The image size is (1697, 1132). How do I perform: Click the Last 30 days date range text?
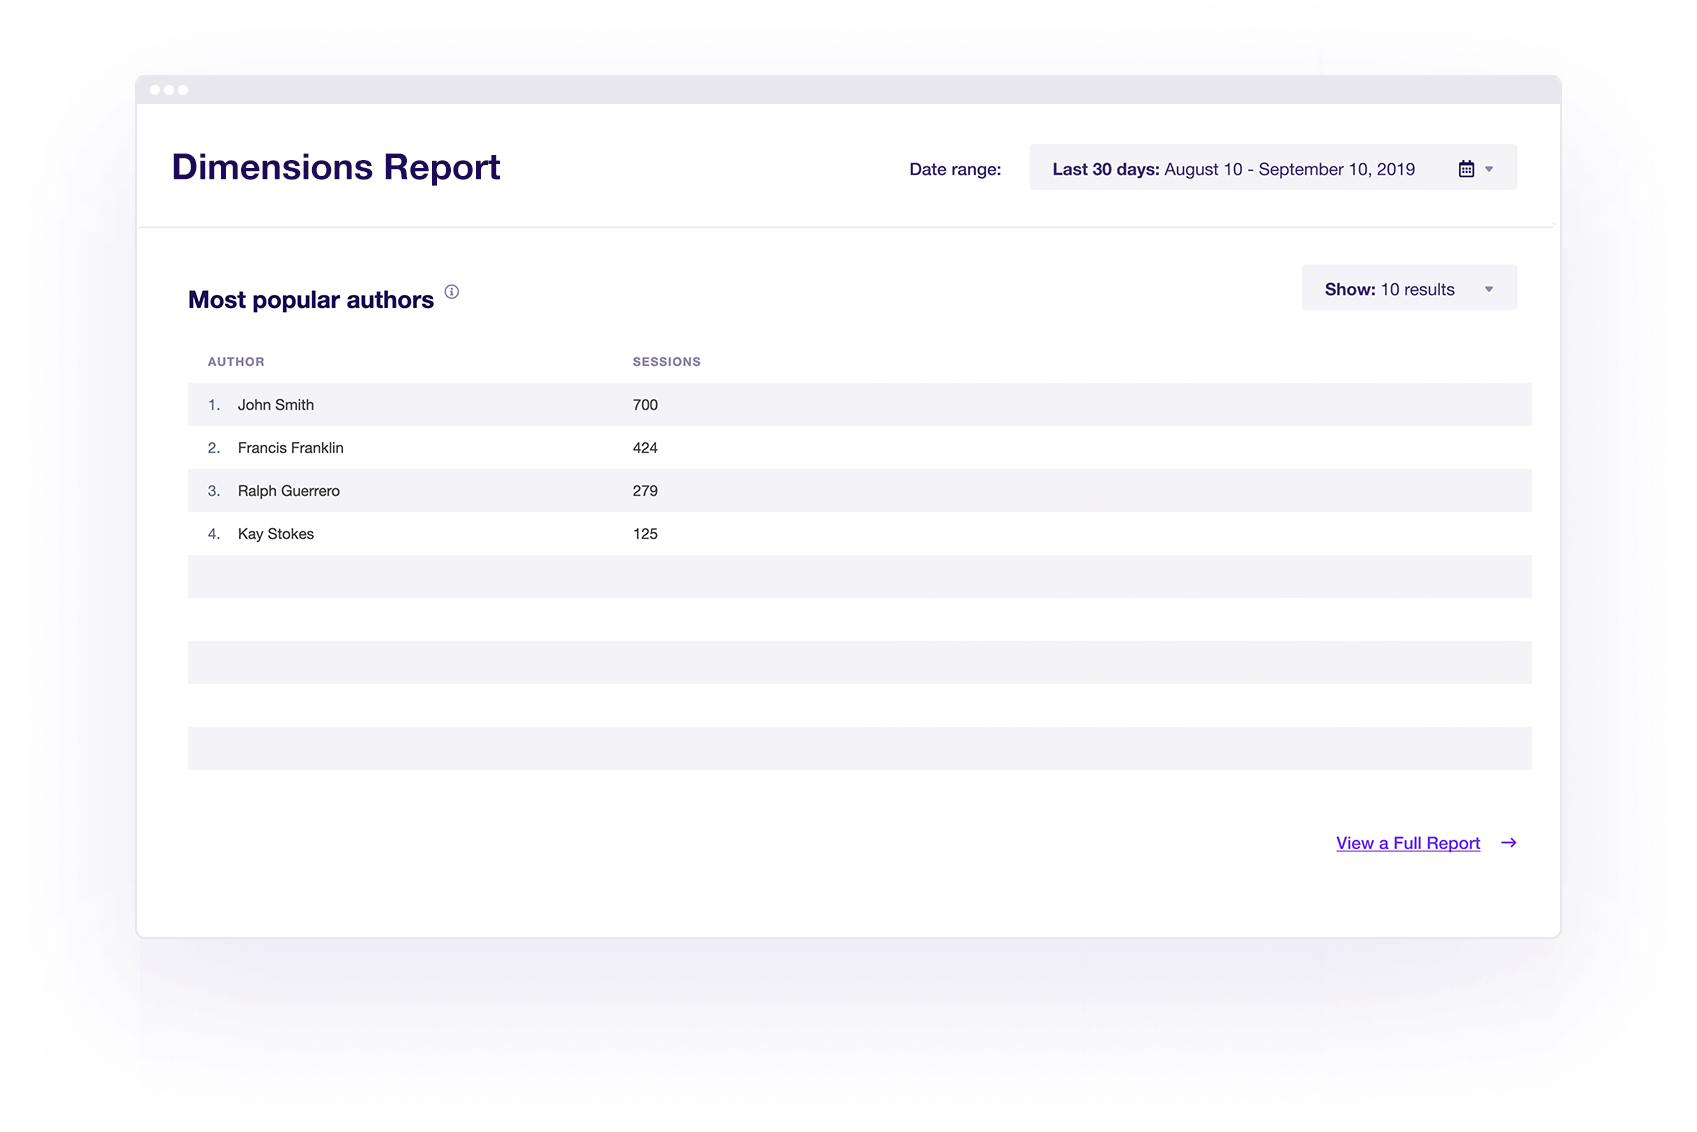click(1233, 169)
